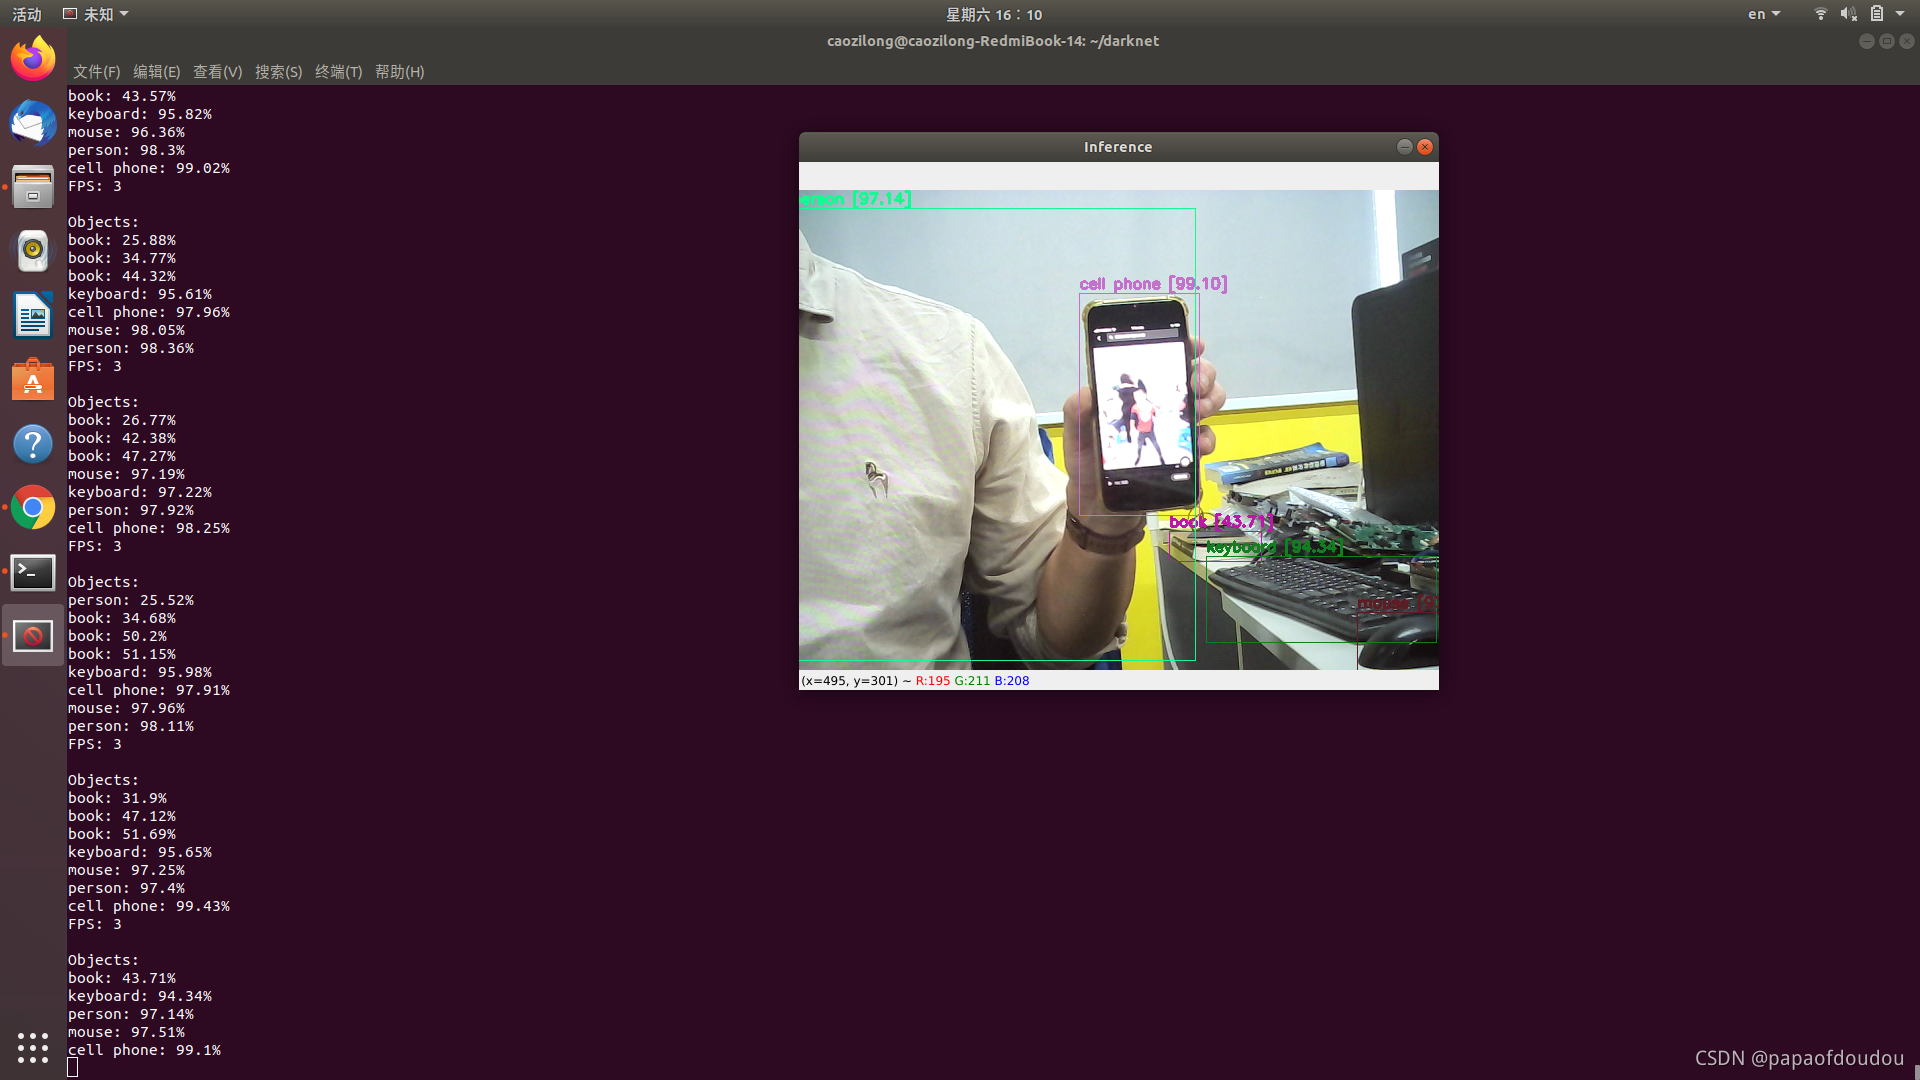Click the Inference window title bar
Viewport: 1920px width, 1080px height.
(x=1118, y=147)
